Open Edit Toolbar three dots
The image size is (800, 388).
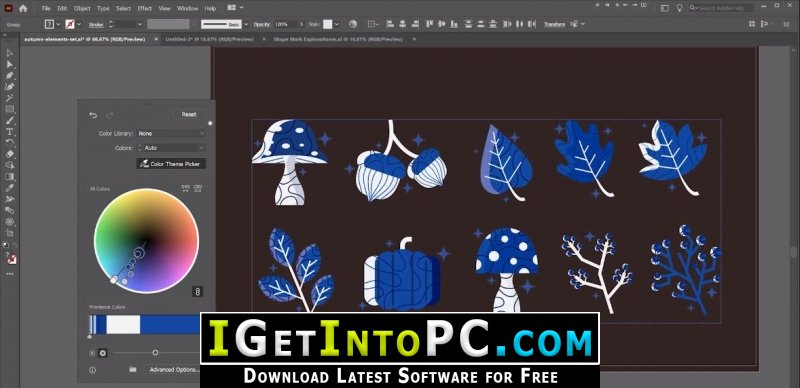(x=10, y=274)
